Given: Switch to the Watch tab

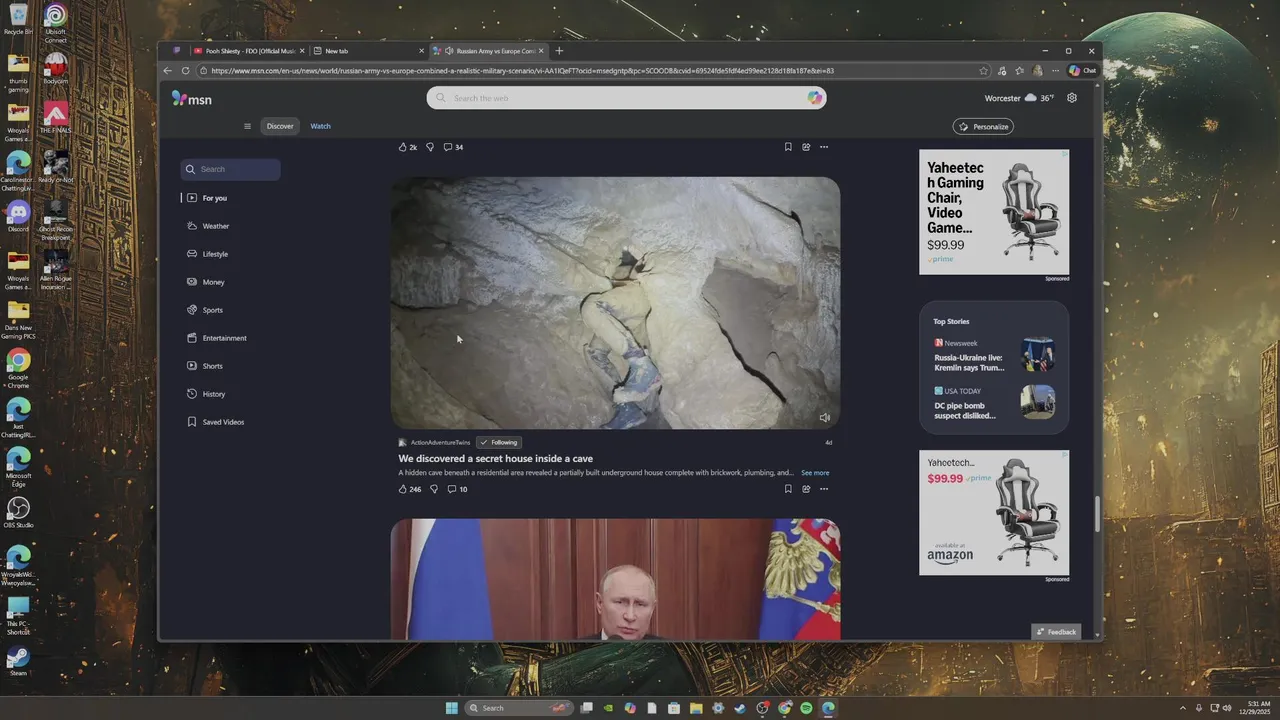Looking at the screenshot, I should pyautogui.click(x=320, y=126).
